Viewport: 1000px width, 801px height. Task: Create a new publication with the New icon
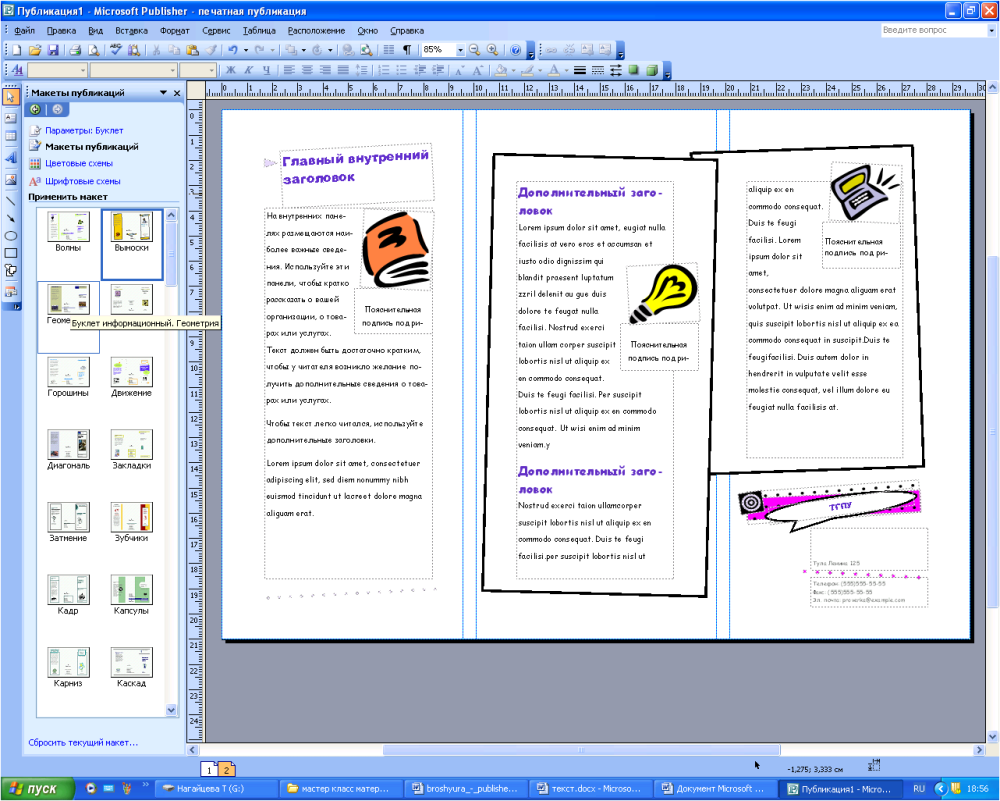17,50
